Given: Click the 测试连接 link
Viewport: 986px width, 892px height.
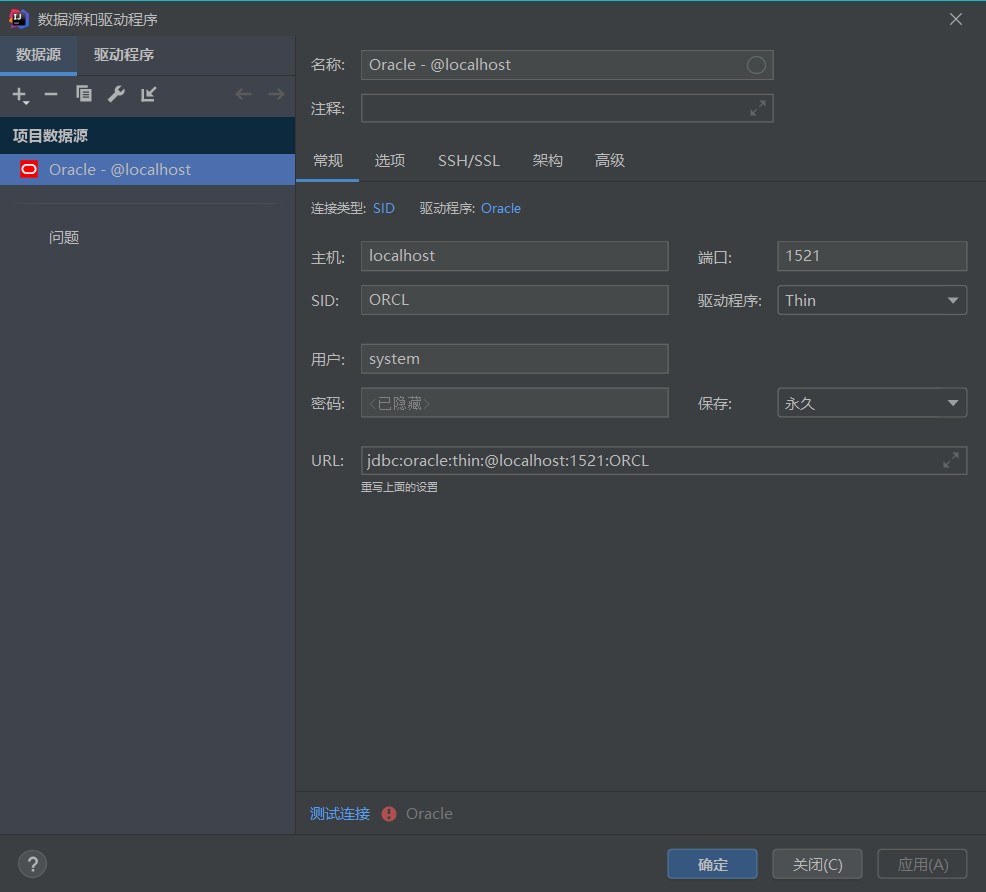Looking at the screenshot, I should (x=340, y=813).
